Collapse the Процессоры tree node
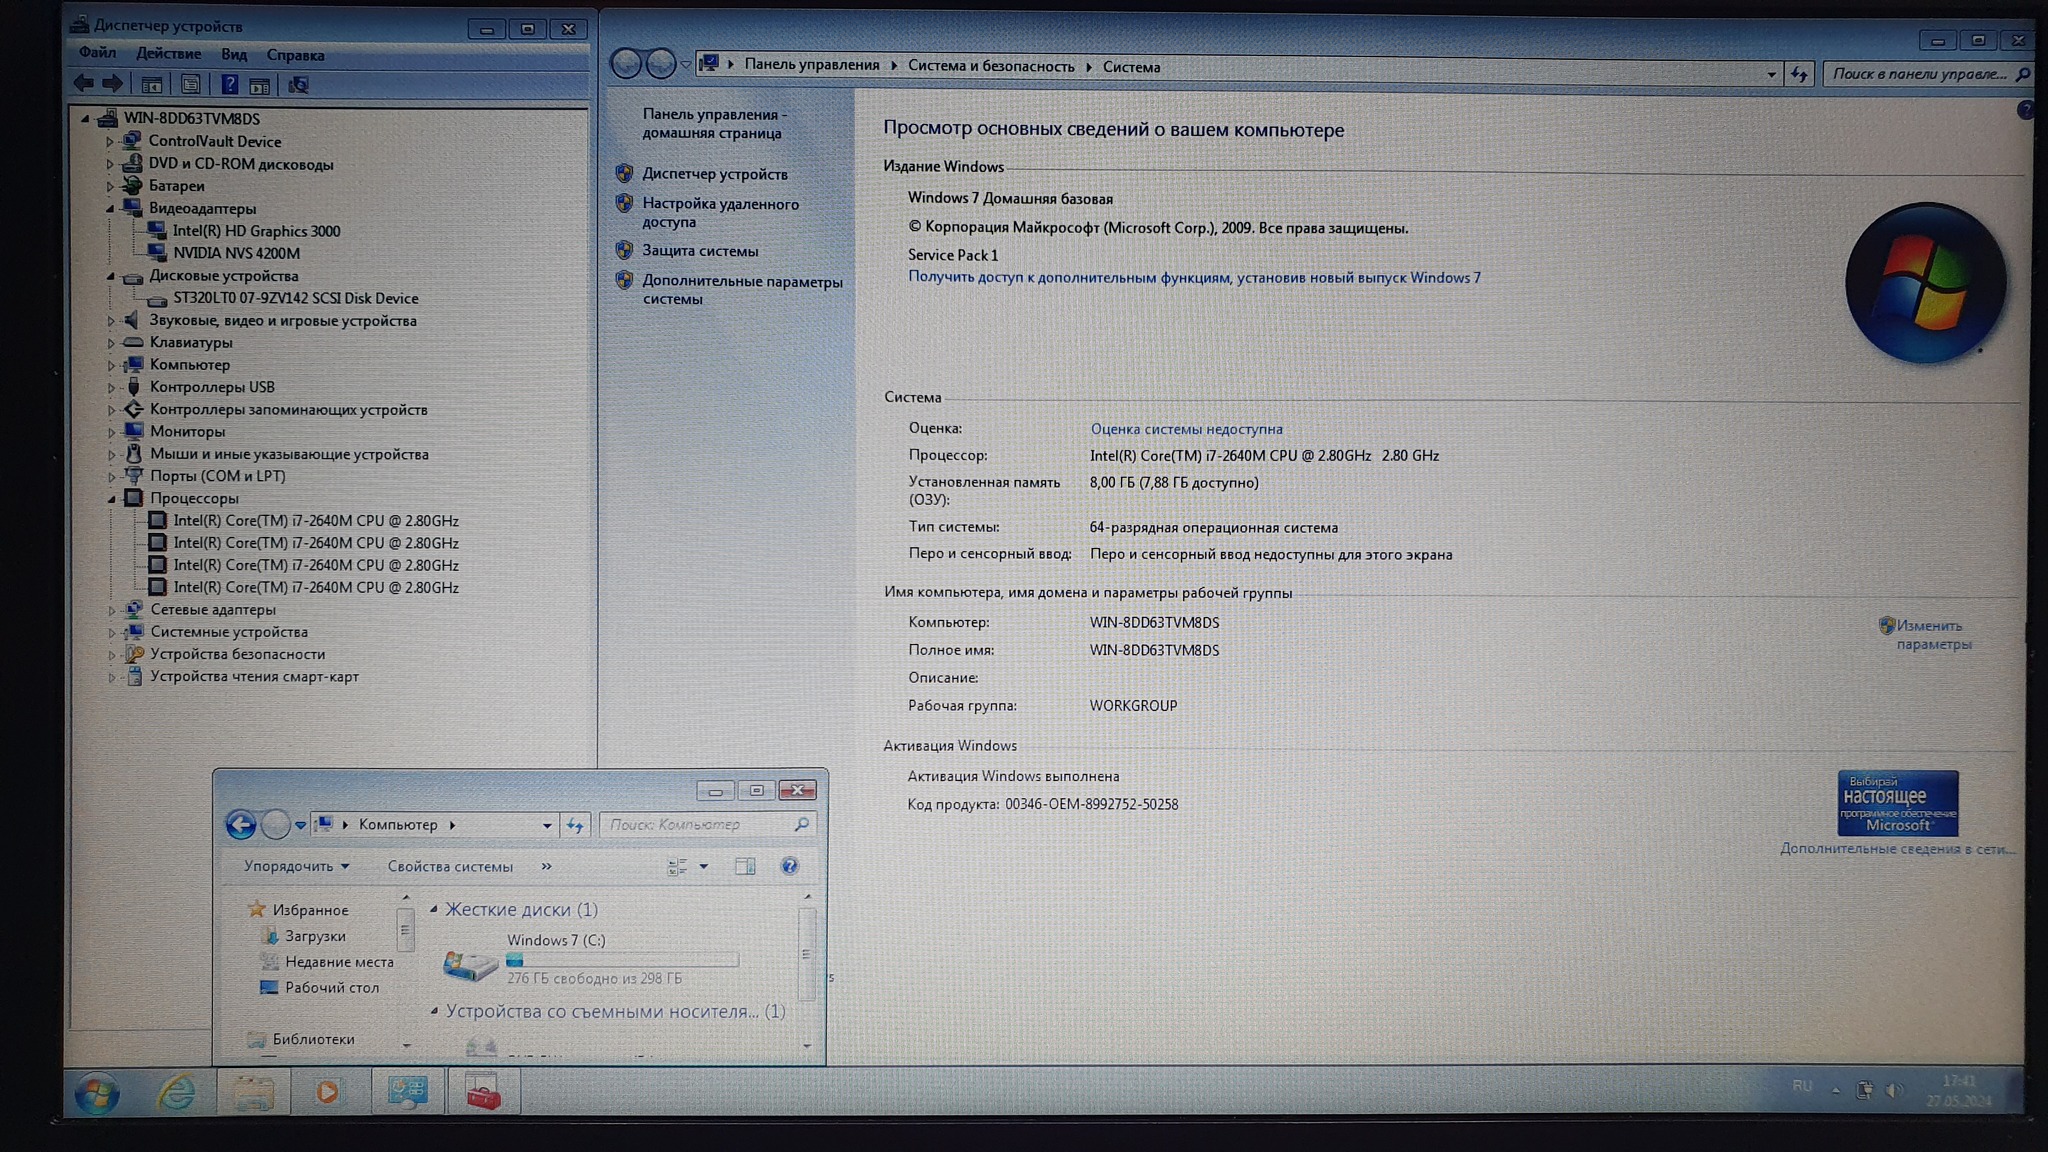 [111, 498]
